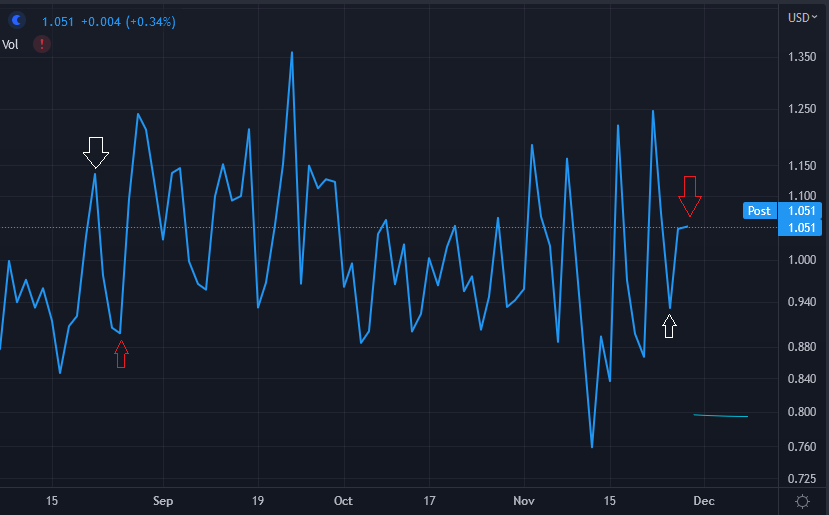Screen dimensions: 829x515
Task: Click the 1.051 last price value
Action: pyautogui.click(x=58, y=22)
